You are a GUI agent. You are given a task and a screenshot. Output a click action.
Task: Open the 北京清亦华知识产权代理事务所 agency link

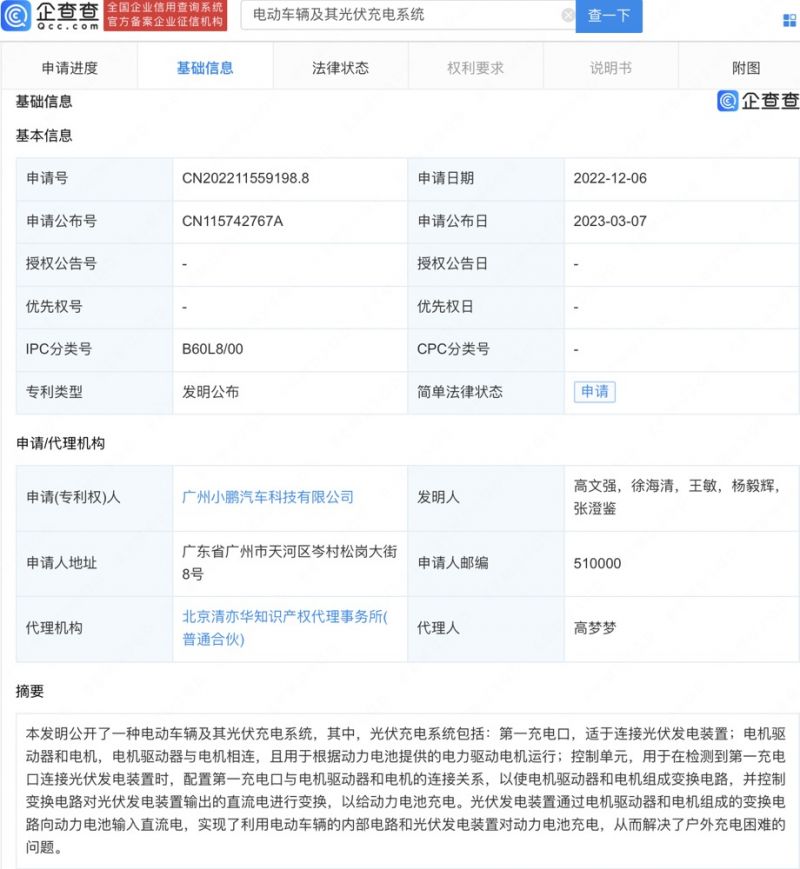pos(285,627)
